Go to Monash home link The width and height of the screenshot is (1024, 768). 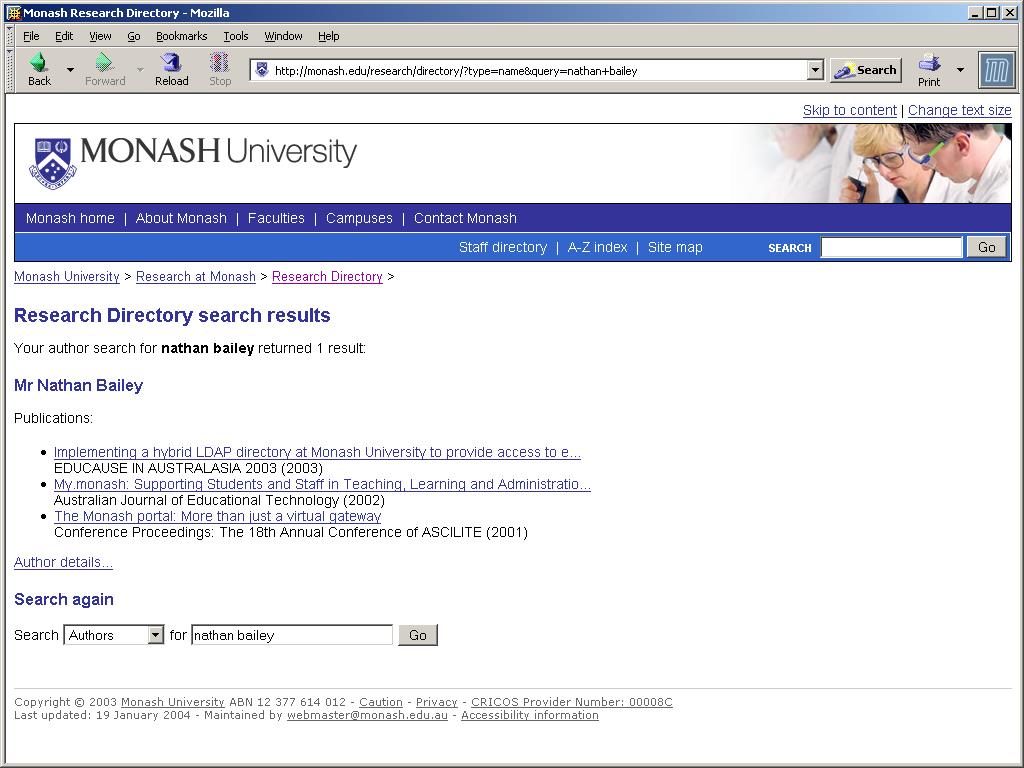click(x=70, y=218)
